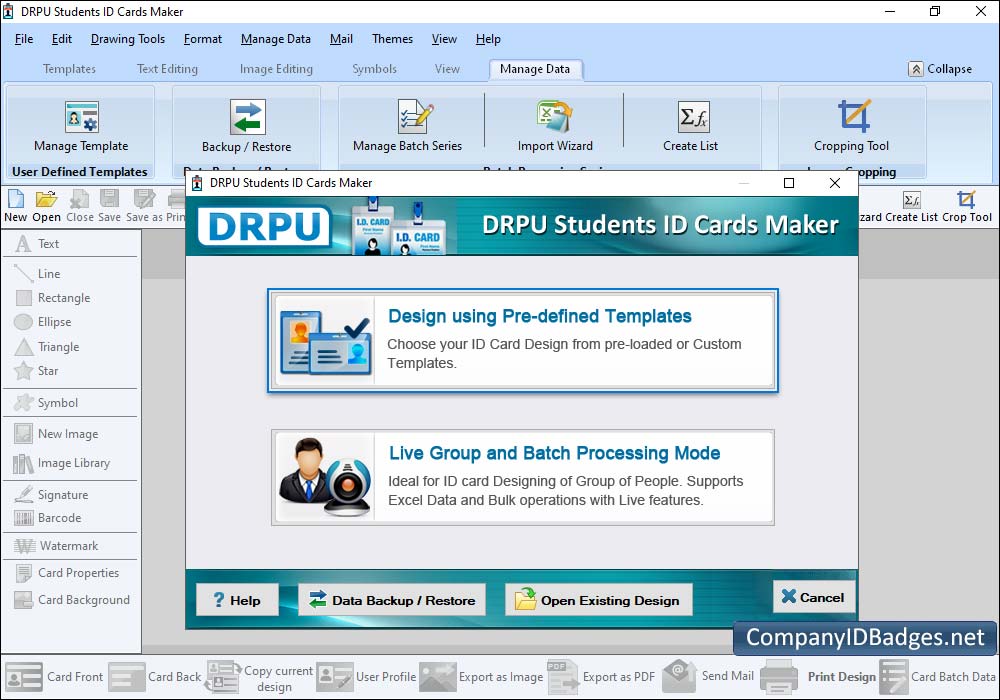Click Data Backup / Restore button
The width and height of the screenshot is (1000, 700).
point(392,600)
